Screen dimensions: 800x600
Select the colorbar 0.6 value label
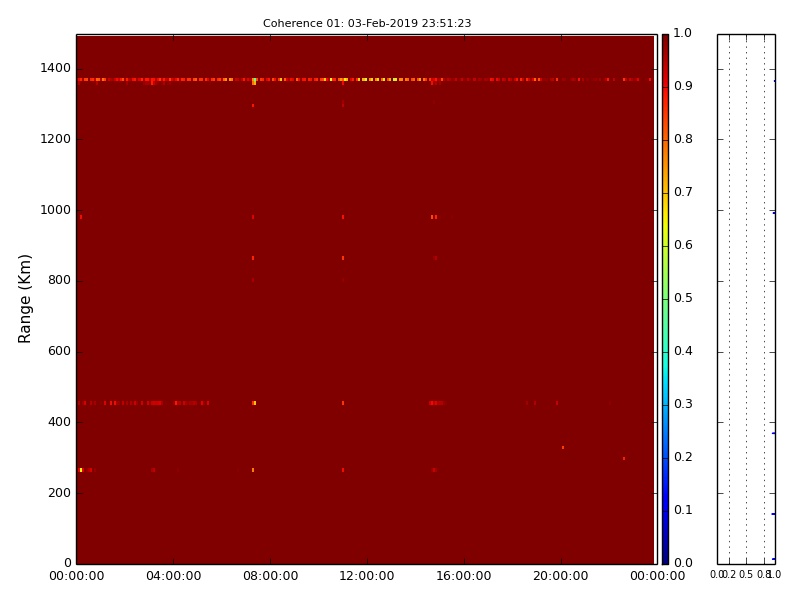point(683,245)
